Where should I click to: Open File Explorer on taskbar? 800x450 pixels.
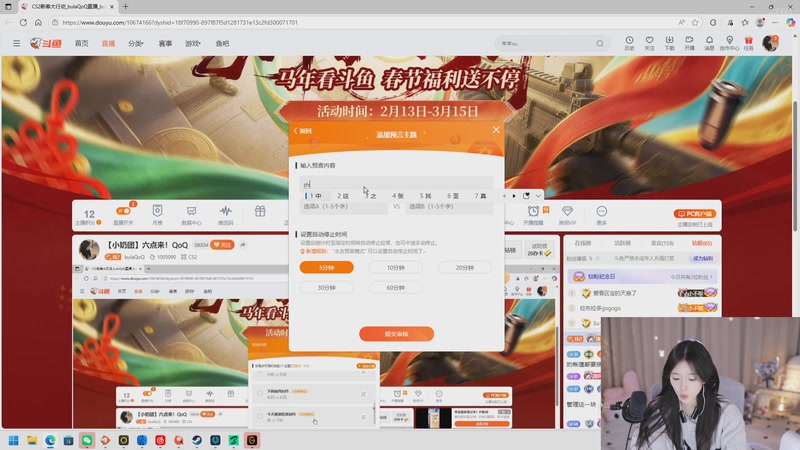pyautogui.click(x=32, y=440)
